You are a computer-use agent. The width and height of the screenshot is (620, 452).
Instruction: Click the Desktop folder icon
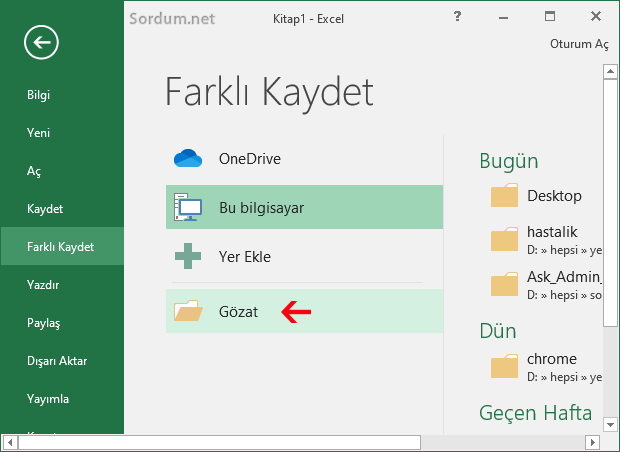tap(504, 195)
